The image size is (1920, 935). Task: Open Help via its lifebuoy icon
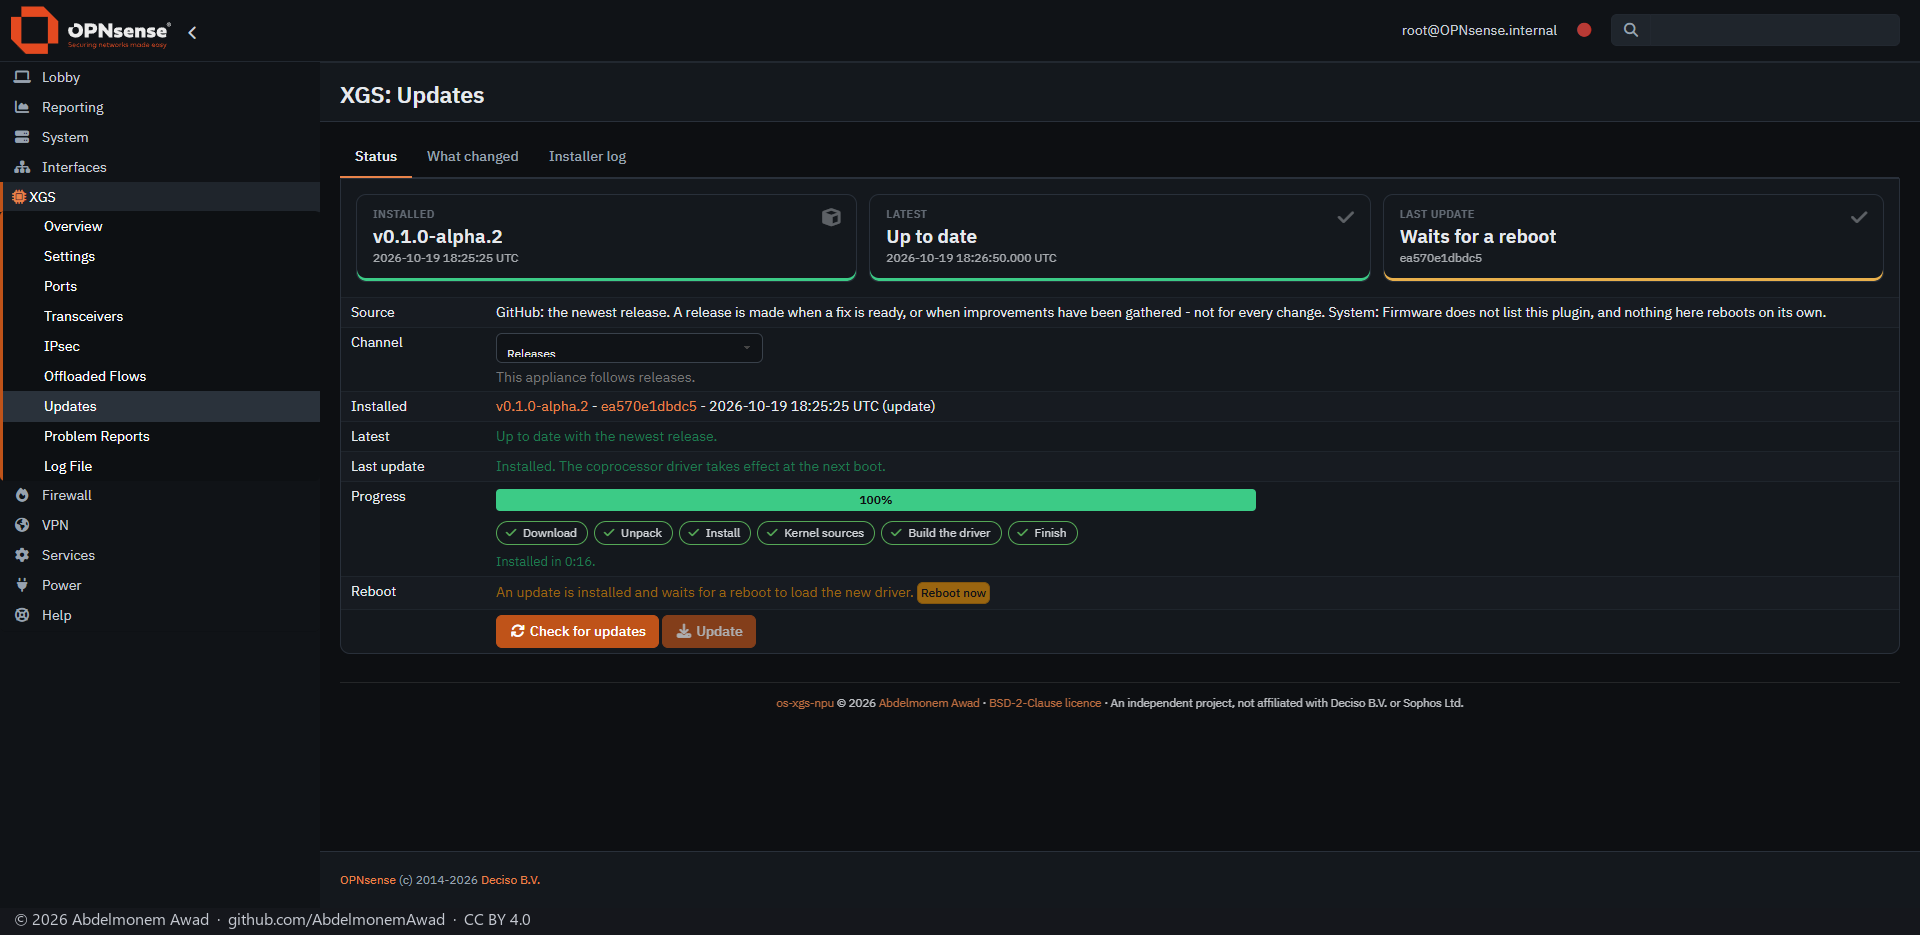coord(22,615)
